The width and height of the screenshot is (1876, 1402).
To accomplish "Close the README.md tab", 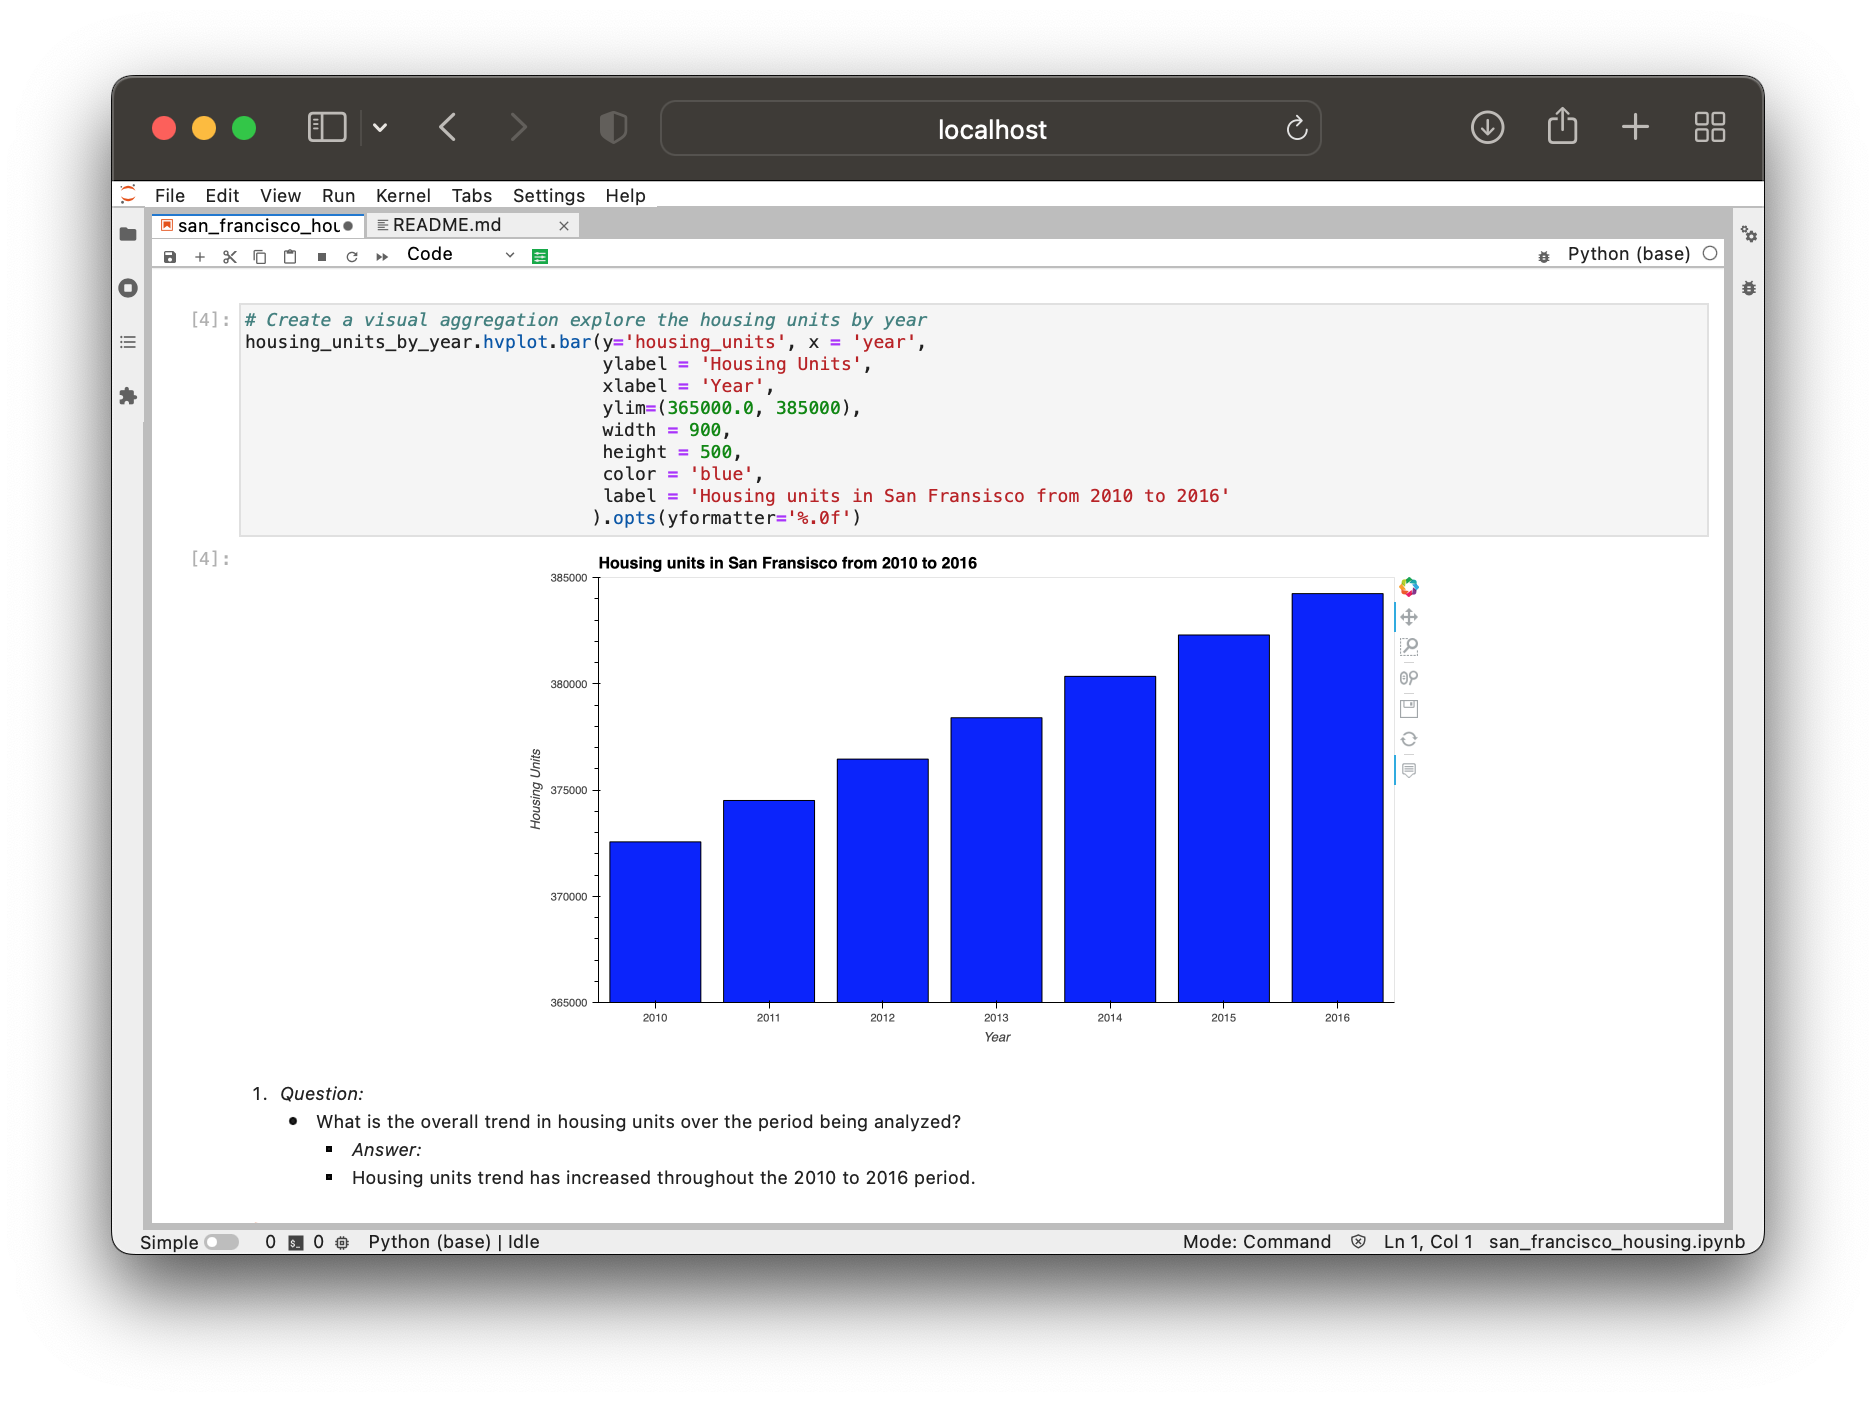I will (x=564, y=226).
